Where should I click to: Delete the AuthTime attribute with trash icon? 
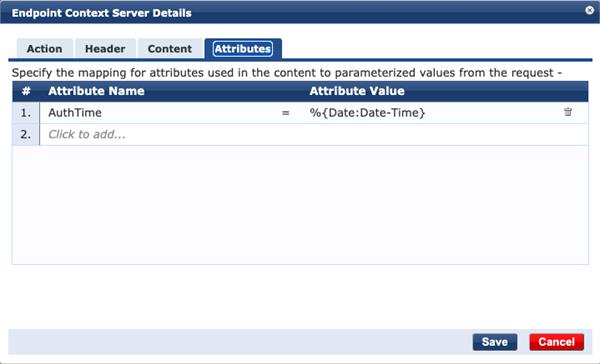(568, 112)
